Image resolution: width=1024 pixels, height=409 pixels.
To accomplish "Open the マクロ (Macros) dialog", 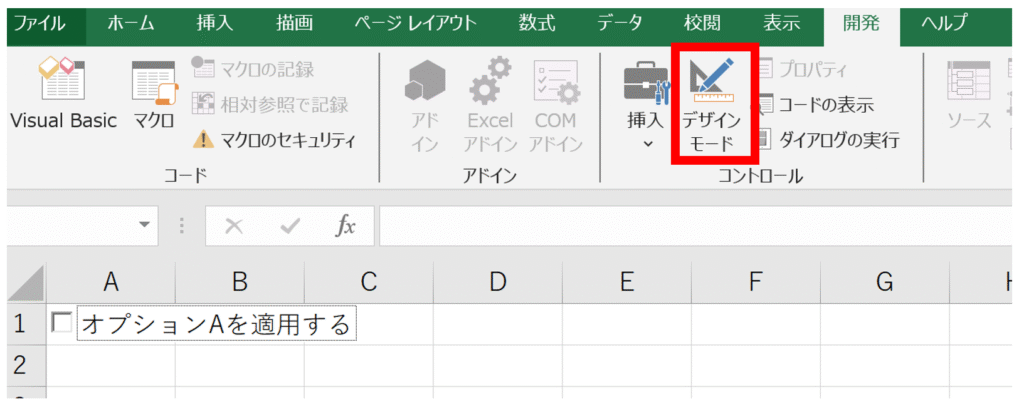I will [155, 95].
